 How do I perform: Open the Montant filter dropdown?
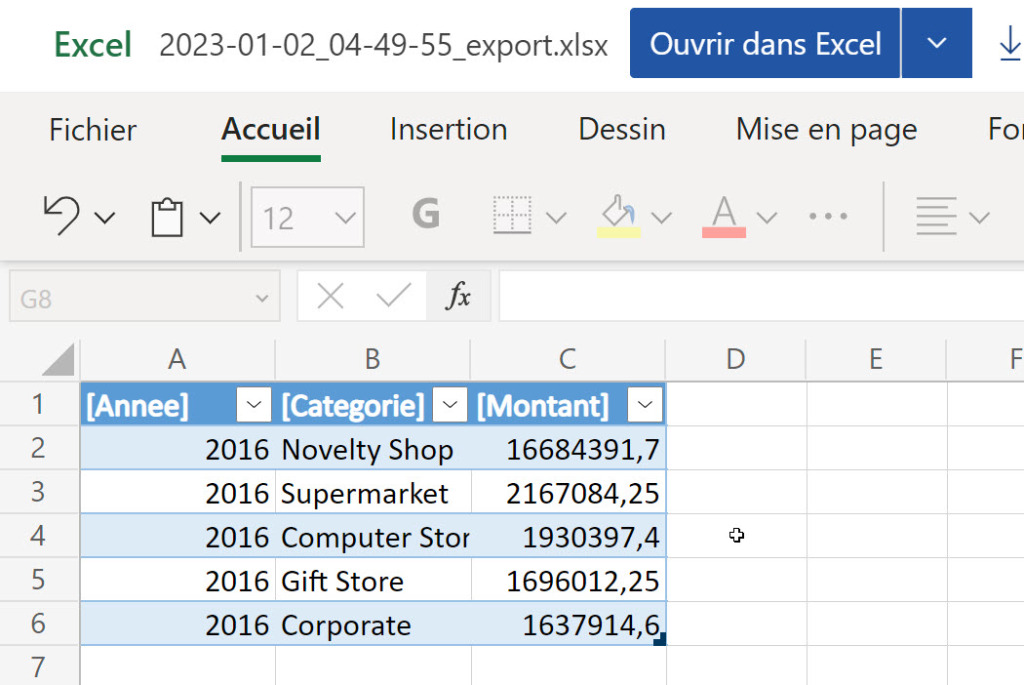[x=645, y=405]
